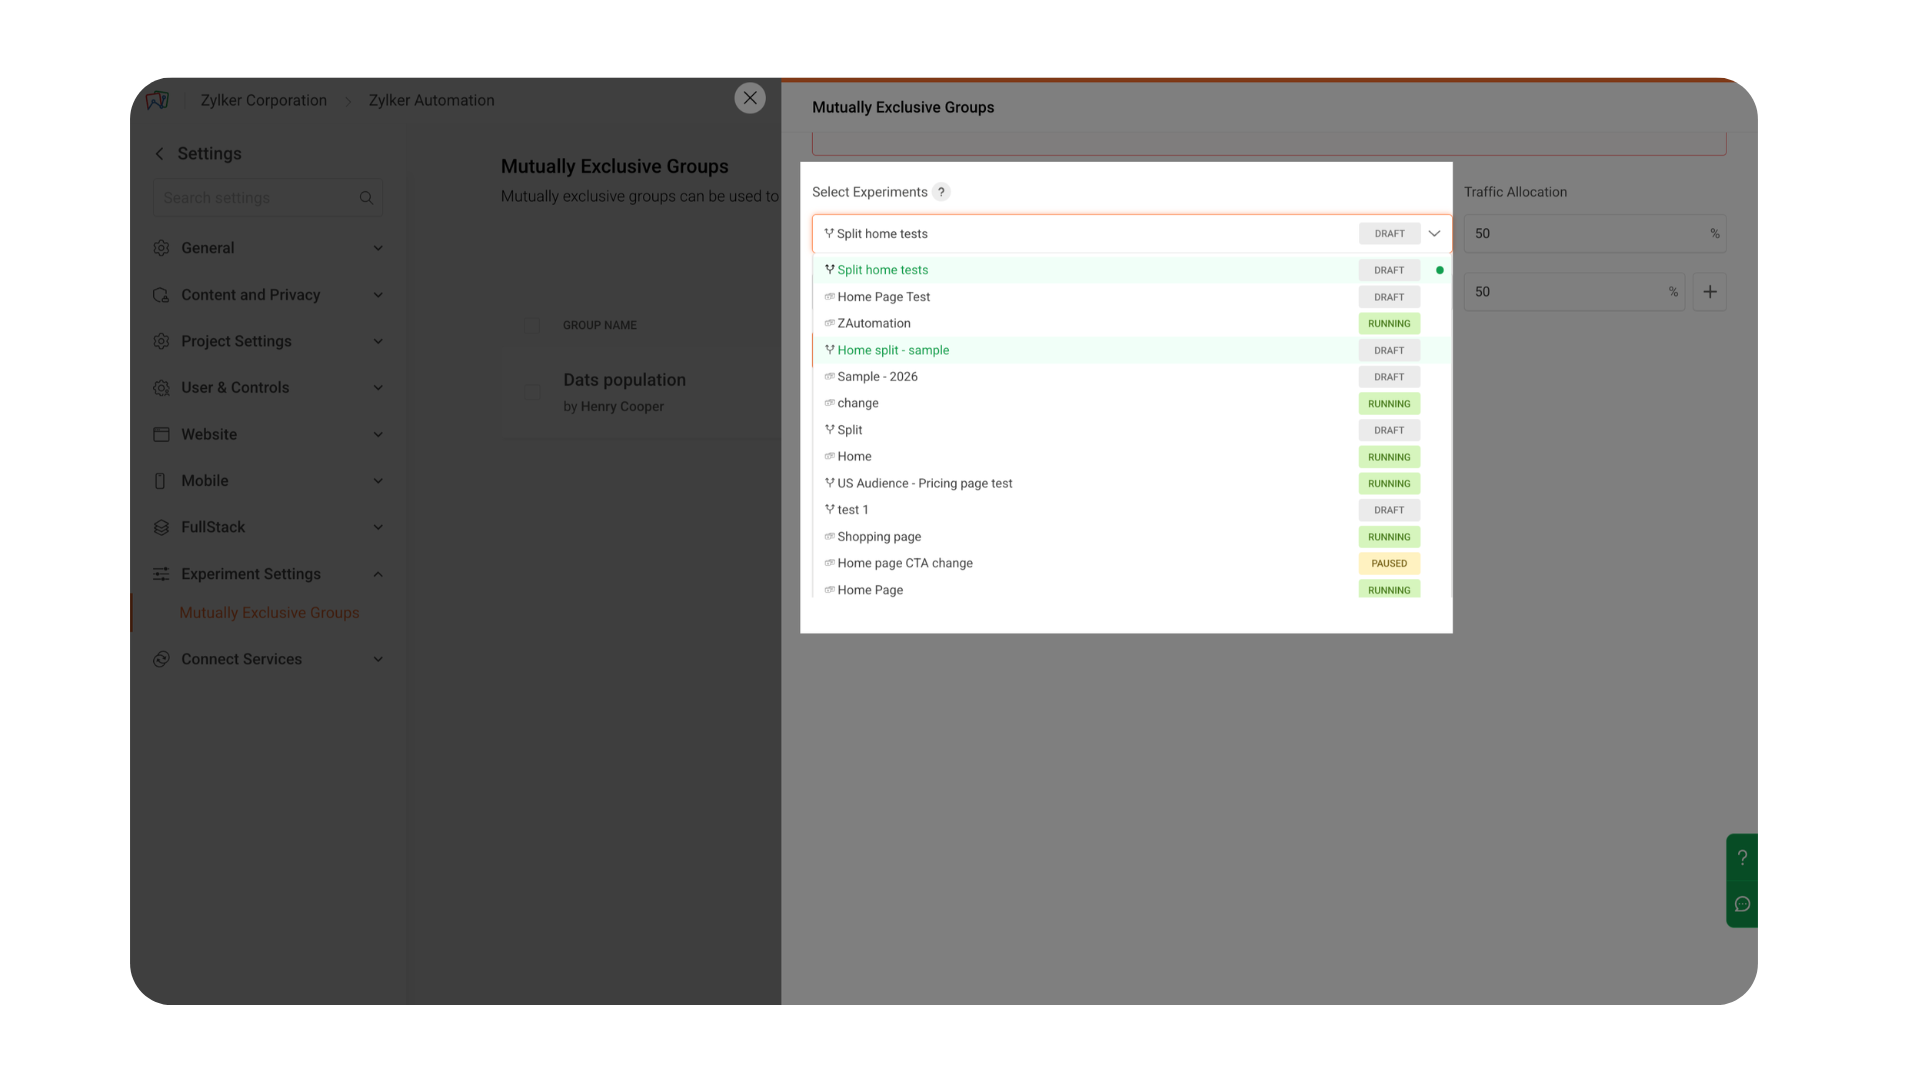
Task: Close the side panel with X icon
Action: tap(750, 98)
